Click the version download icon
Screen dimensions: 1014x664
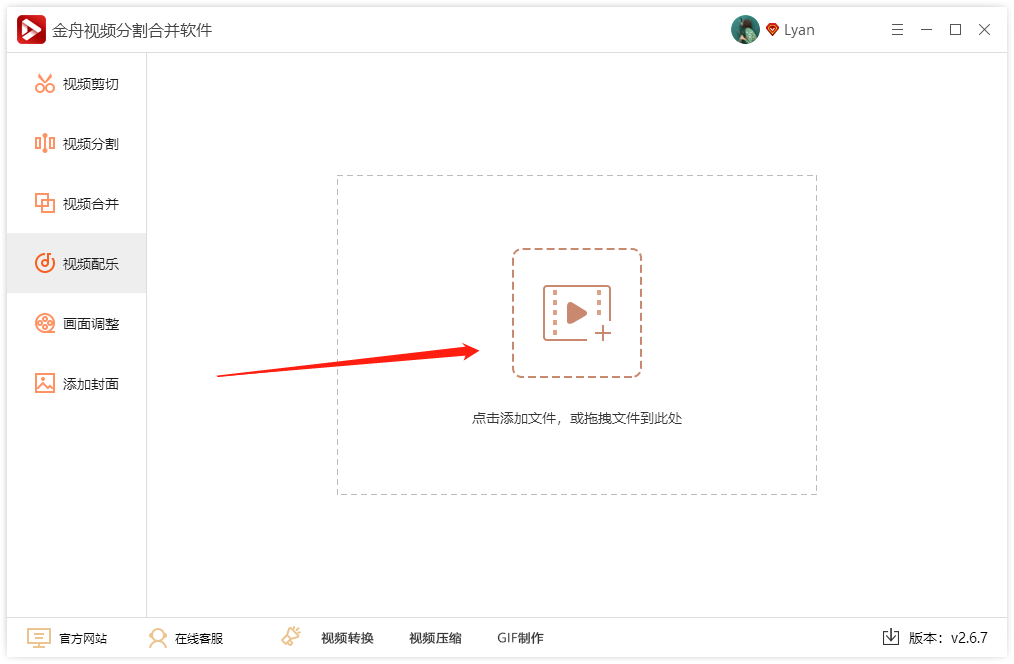click(x=890, y=637)
